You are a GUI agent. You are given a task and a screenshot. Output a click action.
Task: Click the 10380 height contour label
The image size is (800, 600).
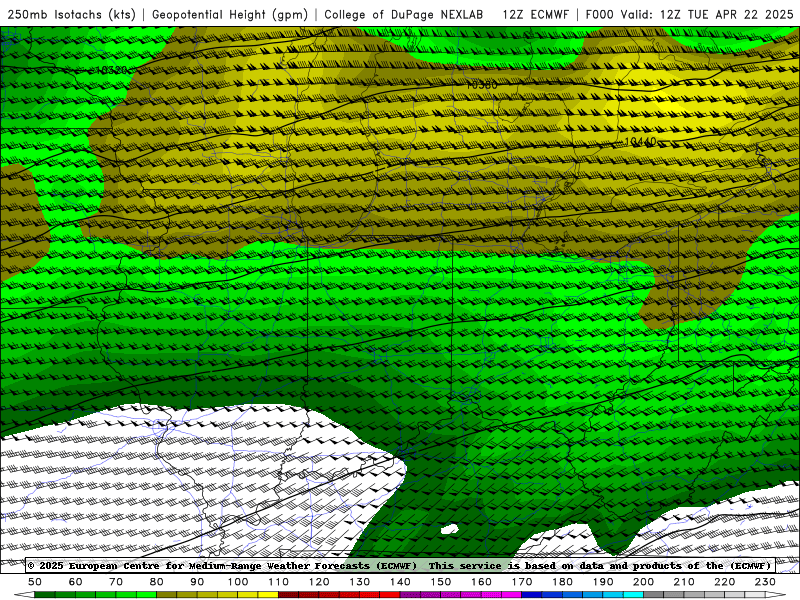[x=482, y=85]
